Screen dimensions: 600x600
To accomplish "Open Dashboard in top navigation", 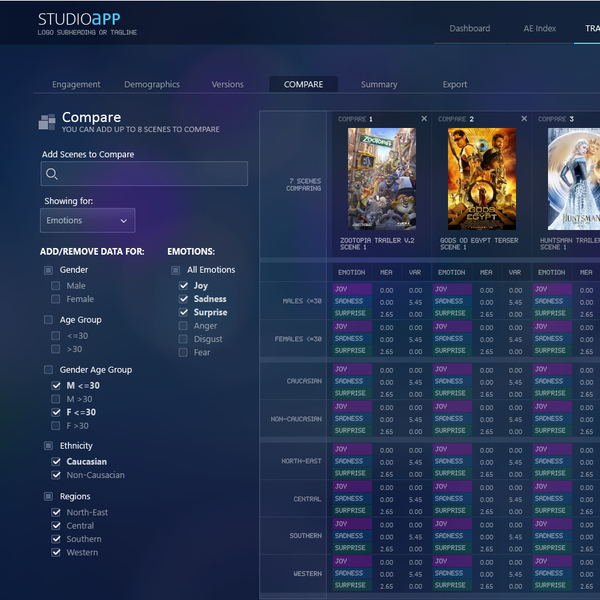I will pos(470,28).
